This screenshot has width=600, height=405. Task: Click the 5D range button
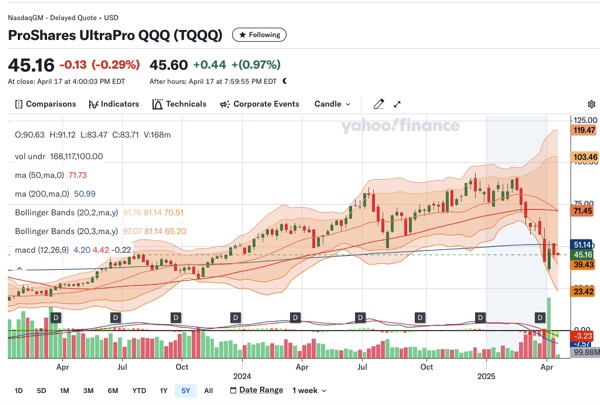tap(41, 390)
